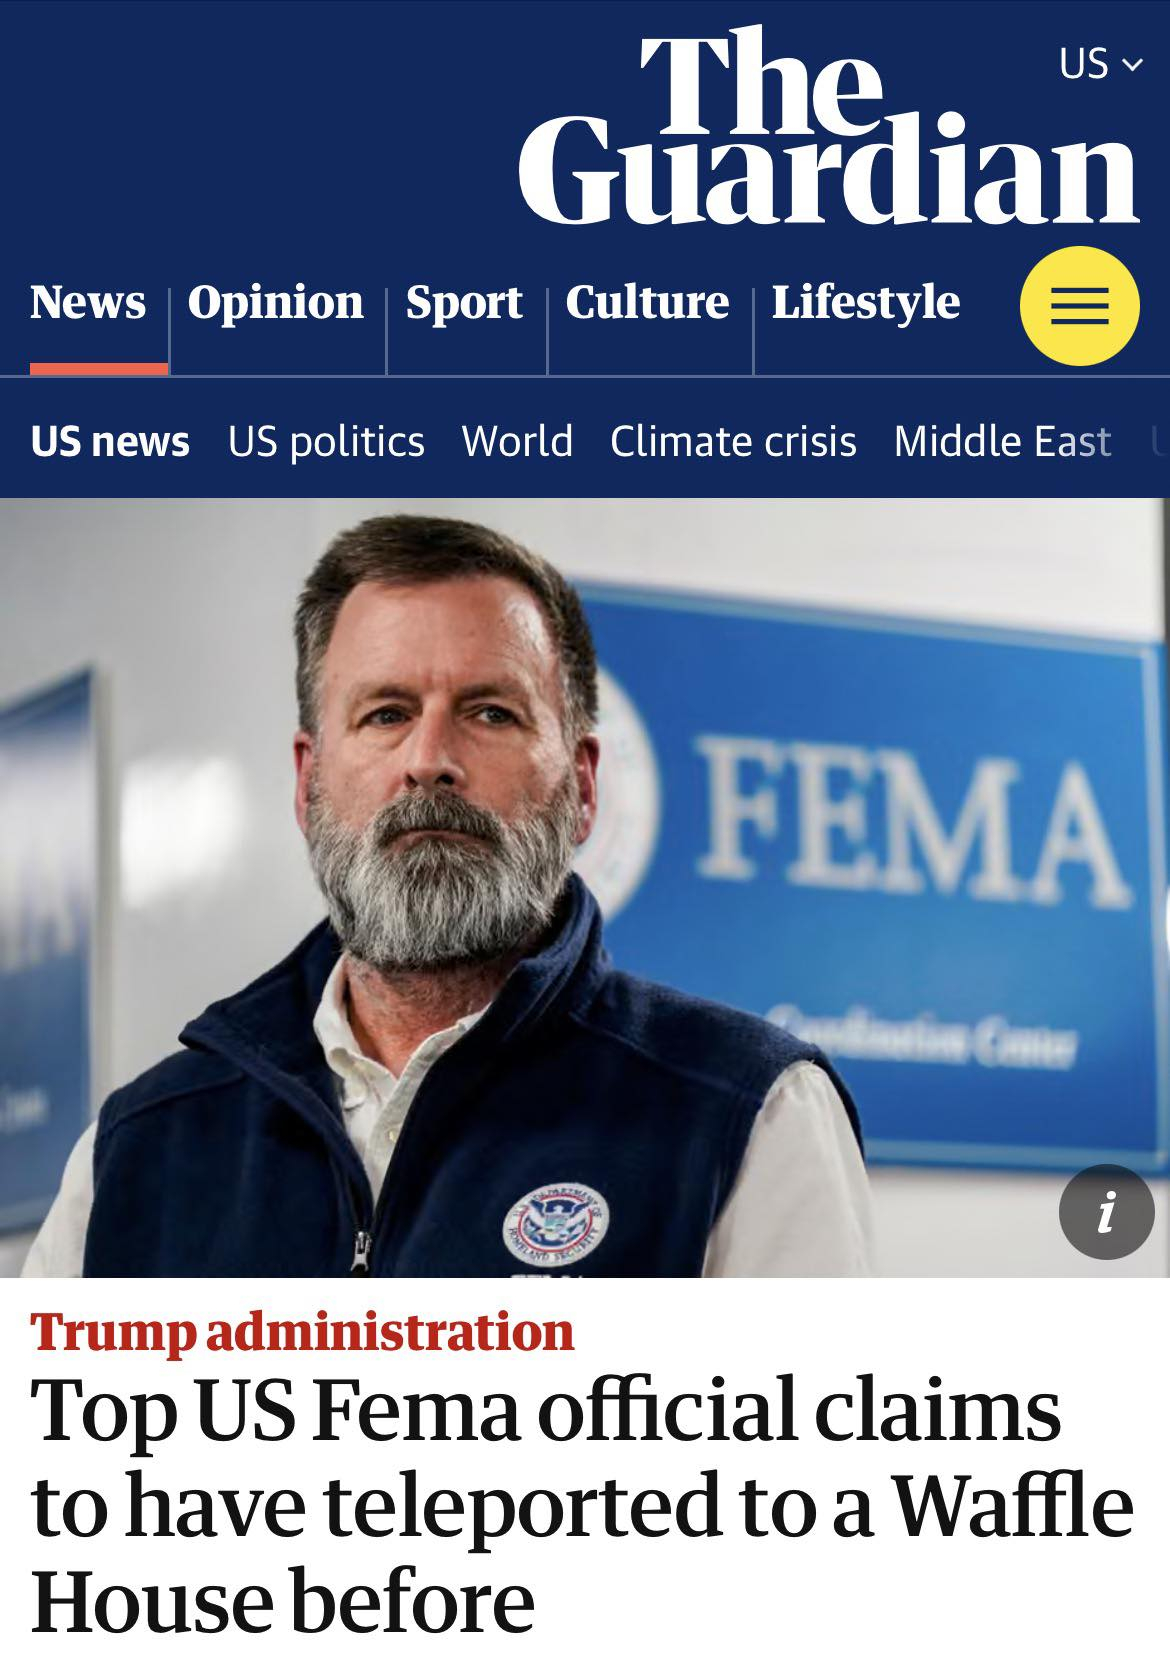Click the Trump administration topic tag
1170x1667 pixels.
(x=302, y=1331)
